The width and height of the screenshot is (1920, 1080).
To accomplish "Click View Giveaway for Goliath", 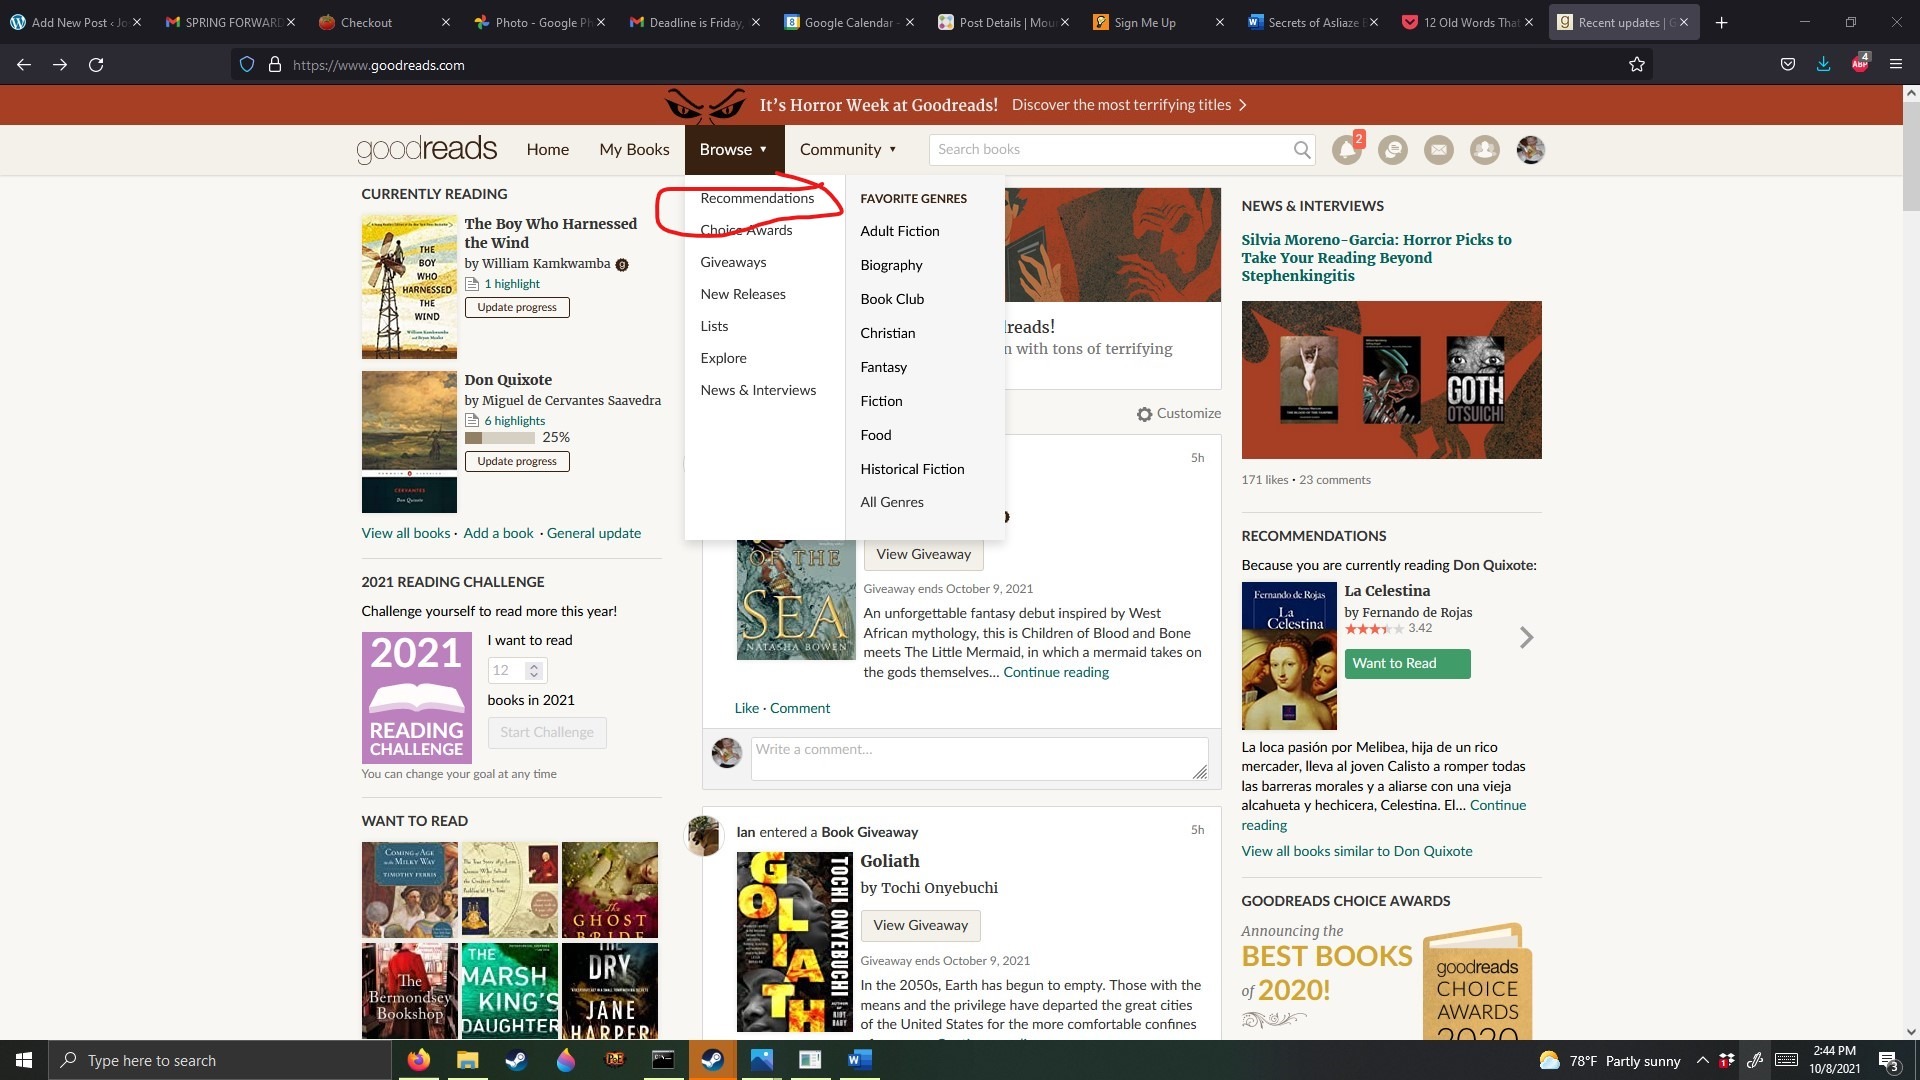I will pyautogui.click(x=920, y=925).
